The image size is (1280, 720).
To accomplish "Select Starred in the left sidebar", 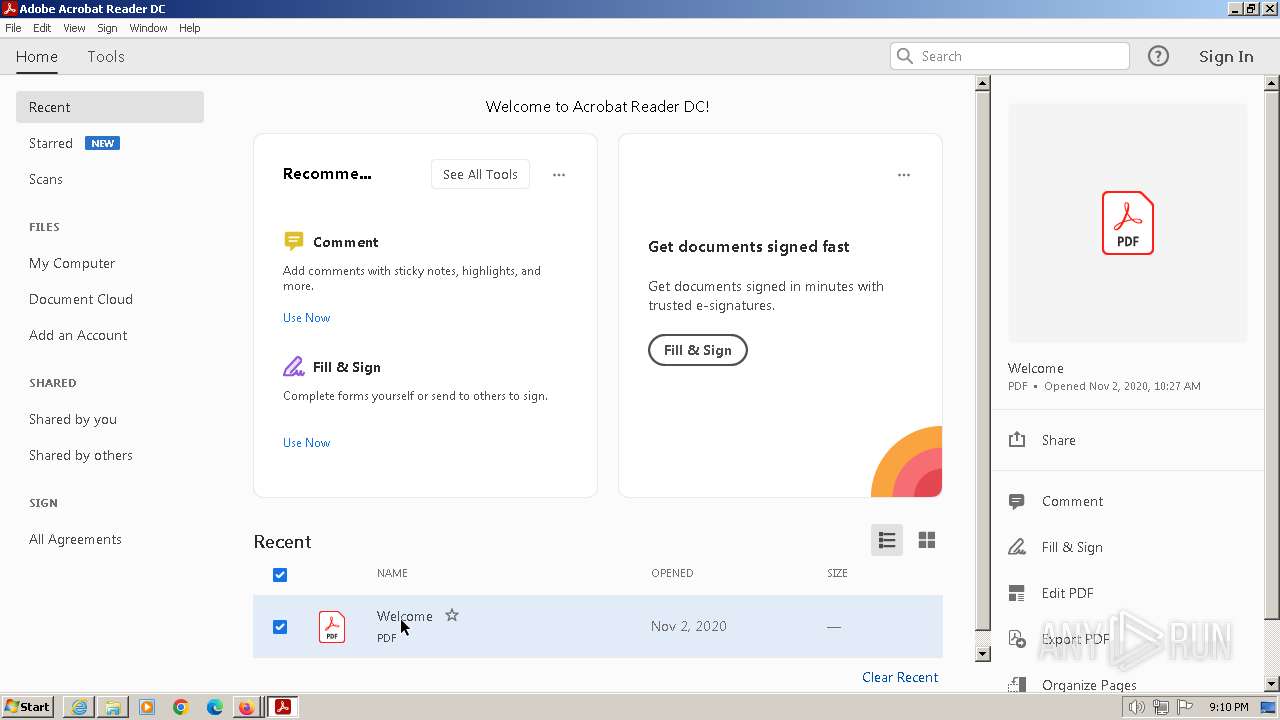I will pos(51,143).
